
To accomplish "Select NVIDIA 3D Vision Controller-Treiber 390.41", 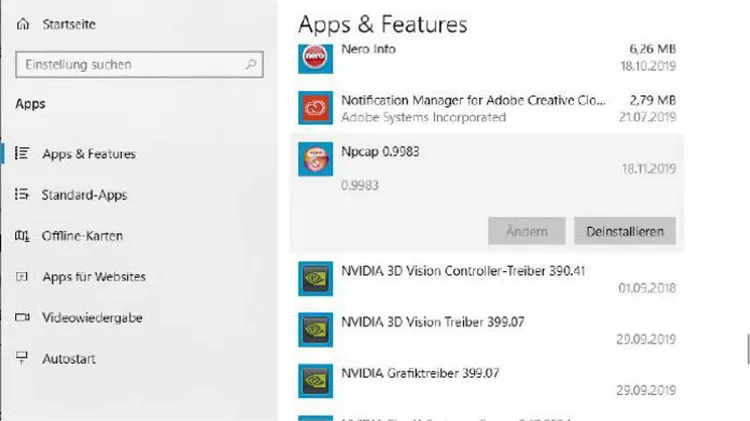I will click(x=463, y=271).
